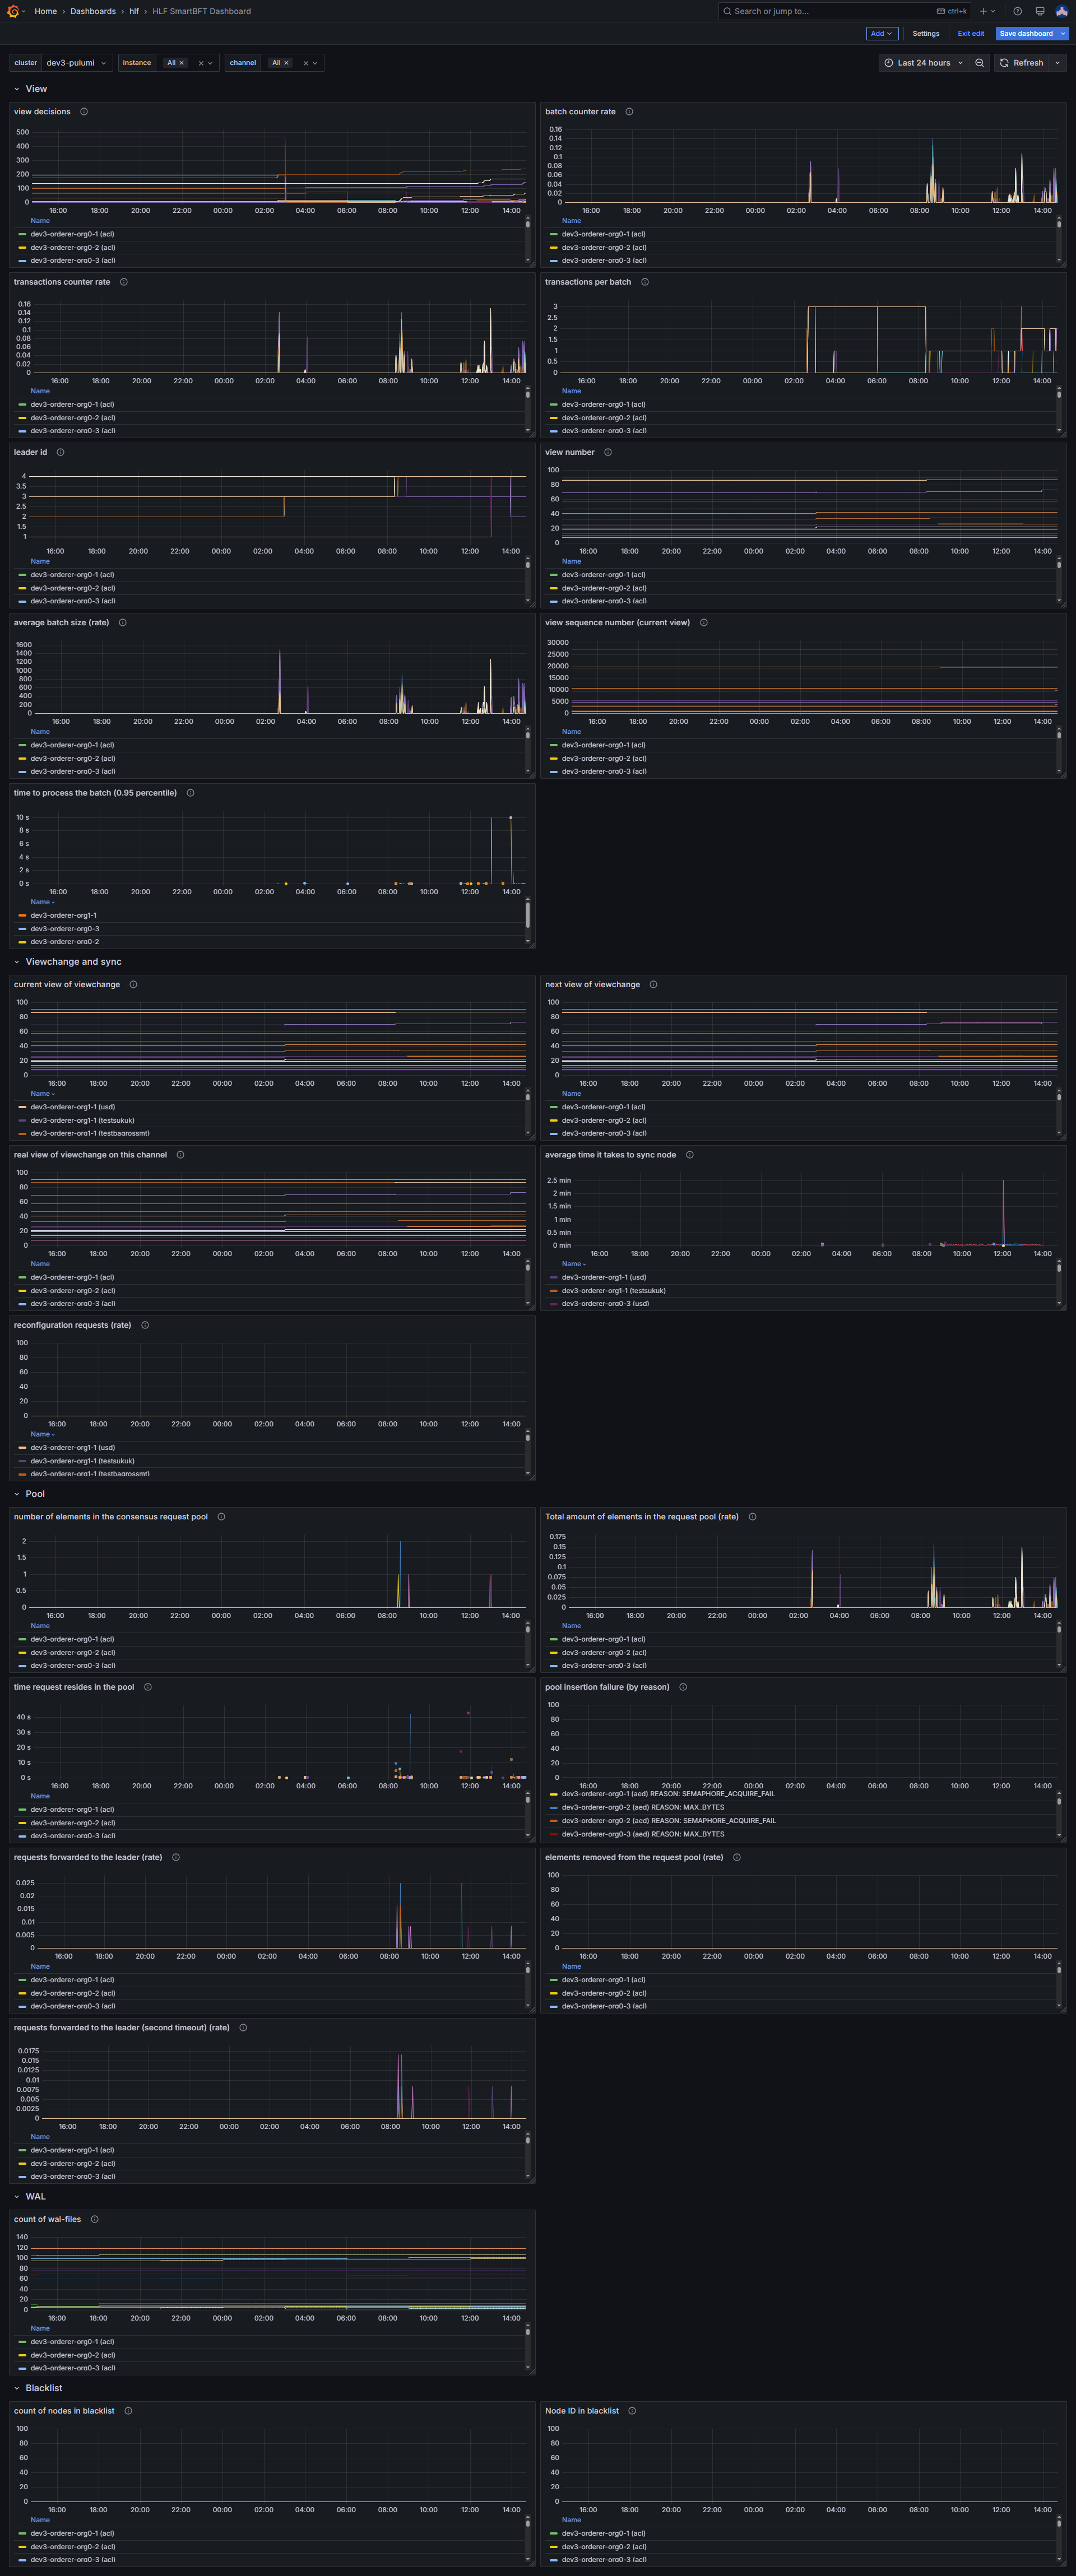
Task: Remove the All tag from instance filter
Action: coord(182,63)
